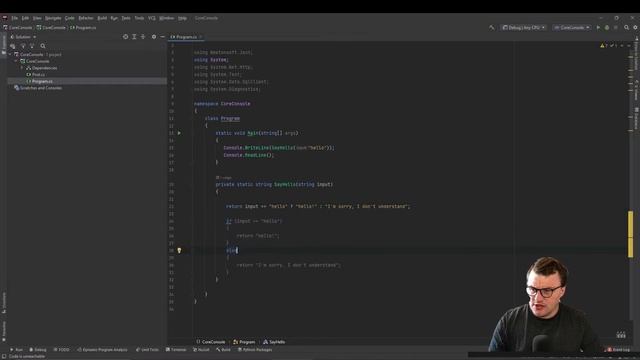This screenshot has width=640, height=360.
Task: Open Python Packages tool window
Action: click(255, 350)
